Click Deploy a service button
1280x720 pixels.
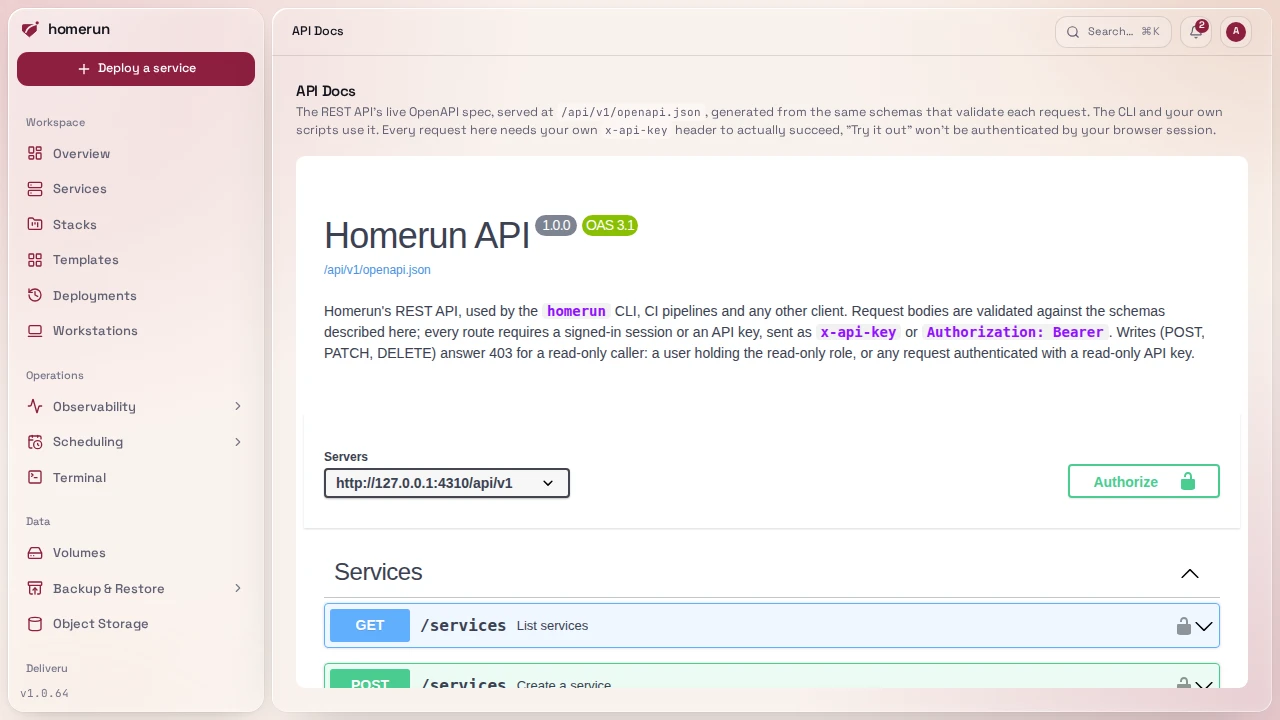coord(136,69)
